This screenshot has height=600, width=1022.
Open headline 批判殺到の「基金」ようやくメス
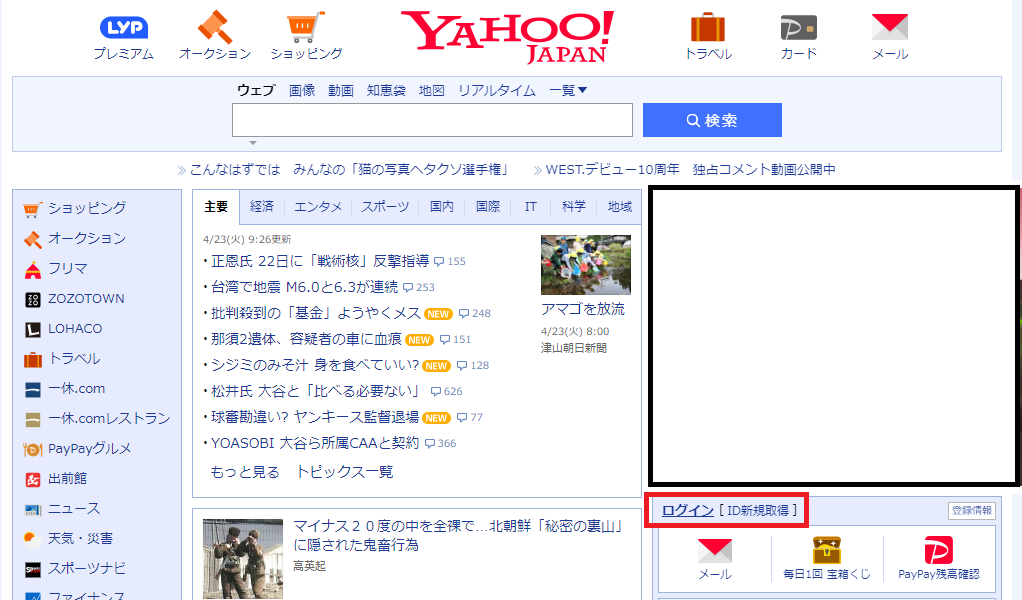316,313
